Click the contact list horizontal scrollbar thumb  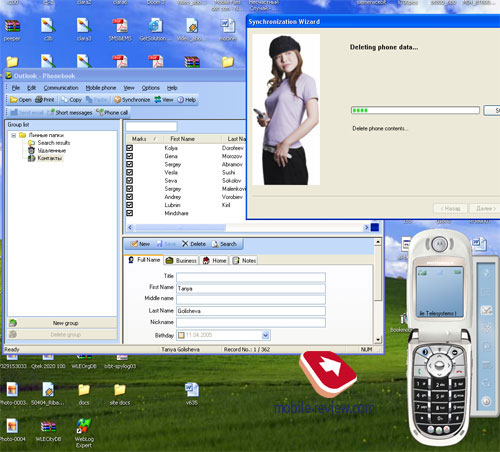point(180,228)
